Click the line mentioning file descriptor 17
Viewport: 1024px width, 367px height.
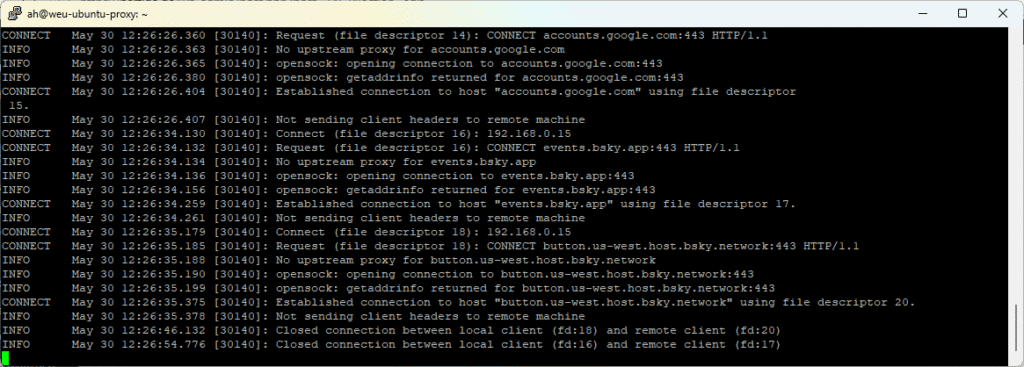(399, 204)
